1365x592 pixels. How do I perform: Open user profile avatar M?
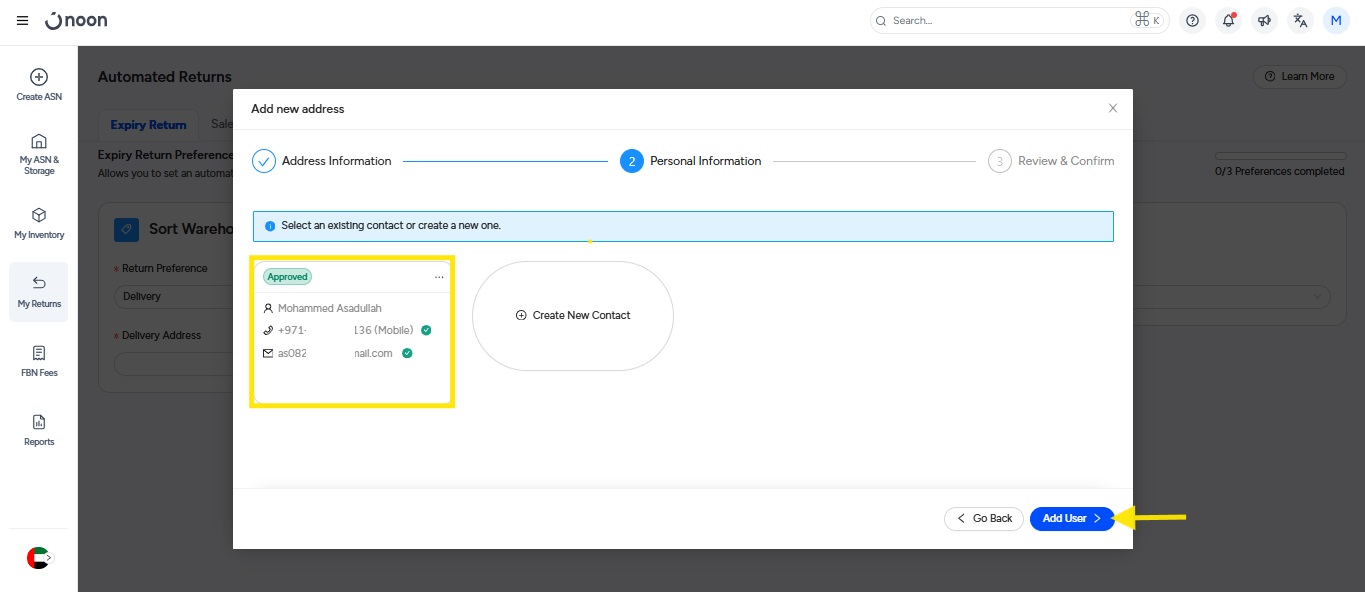point(1336,21)
